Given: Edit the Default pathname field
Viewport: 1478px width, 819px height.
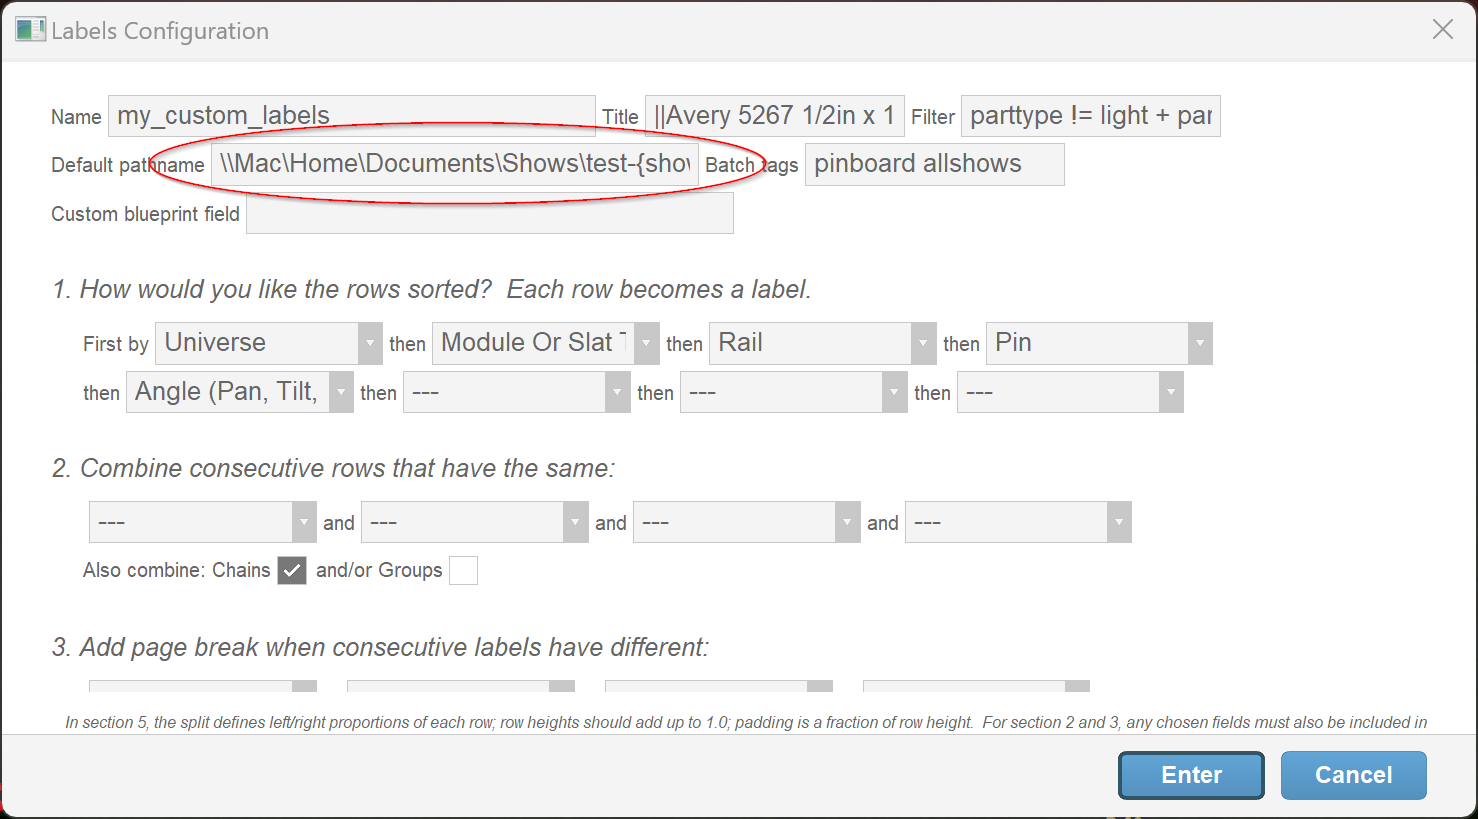Looking at the screenshot, I should click(454, 165).
